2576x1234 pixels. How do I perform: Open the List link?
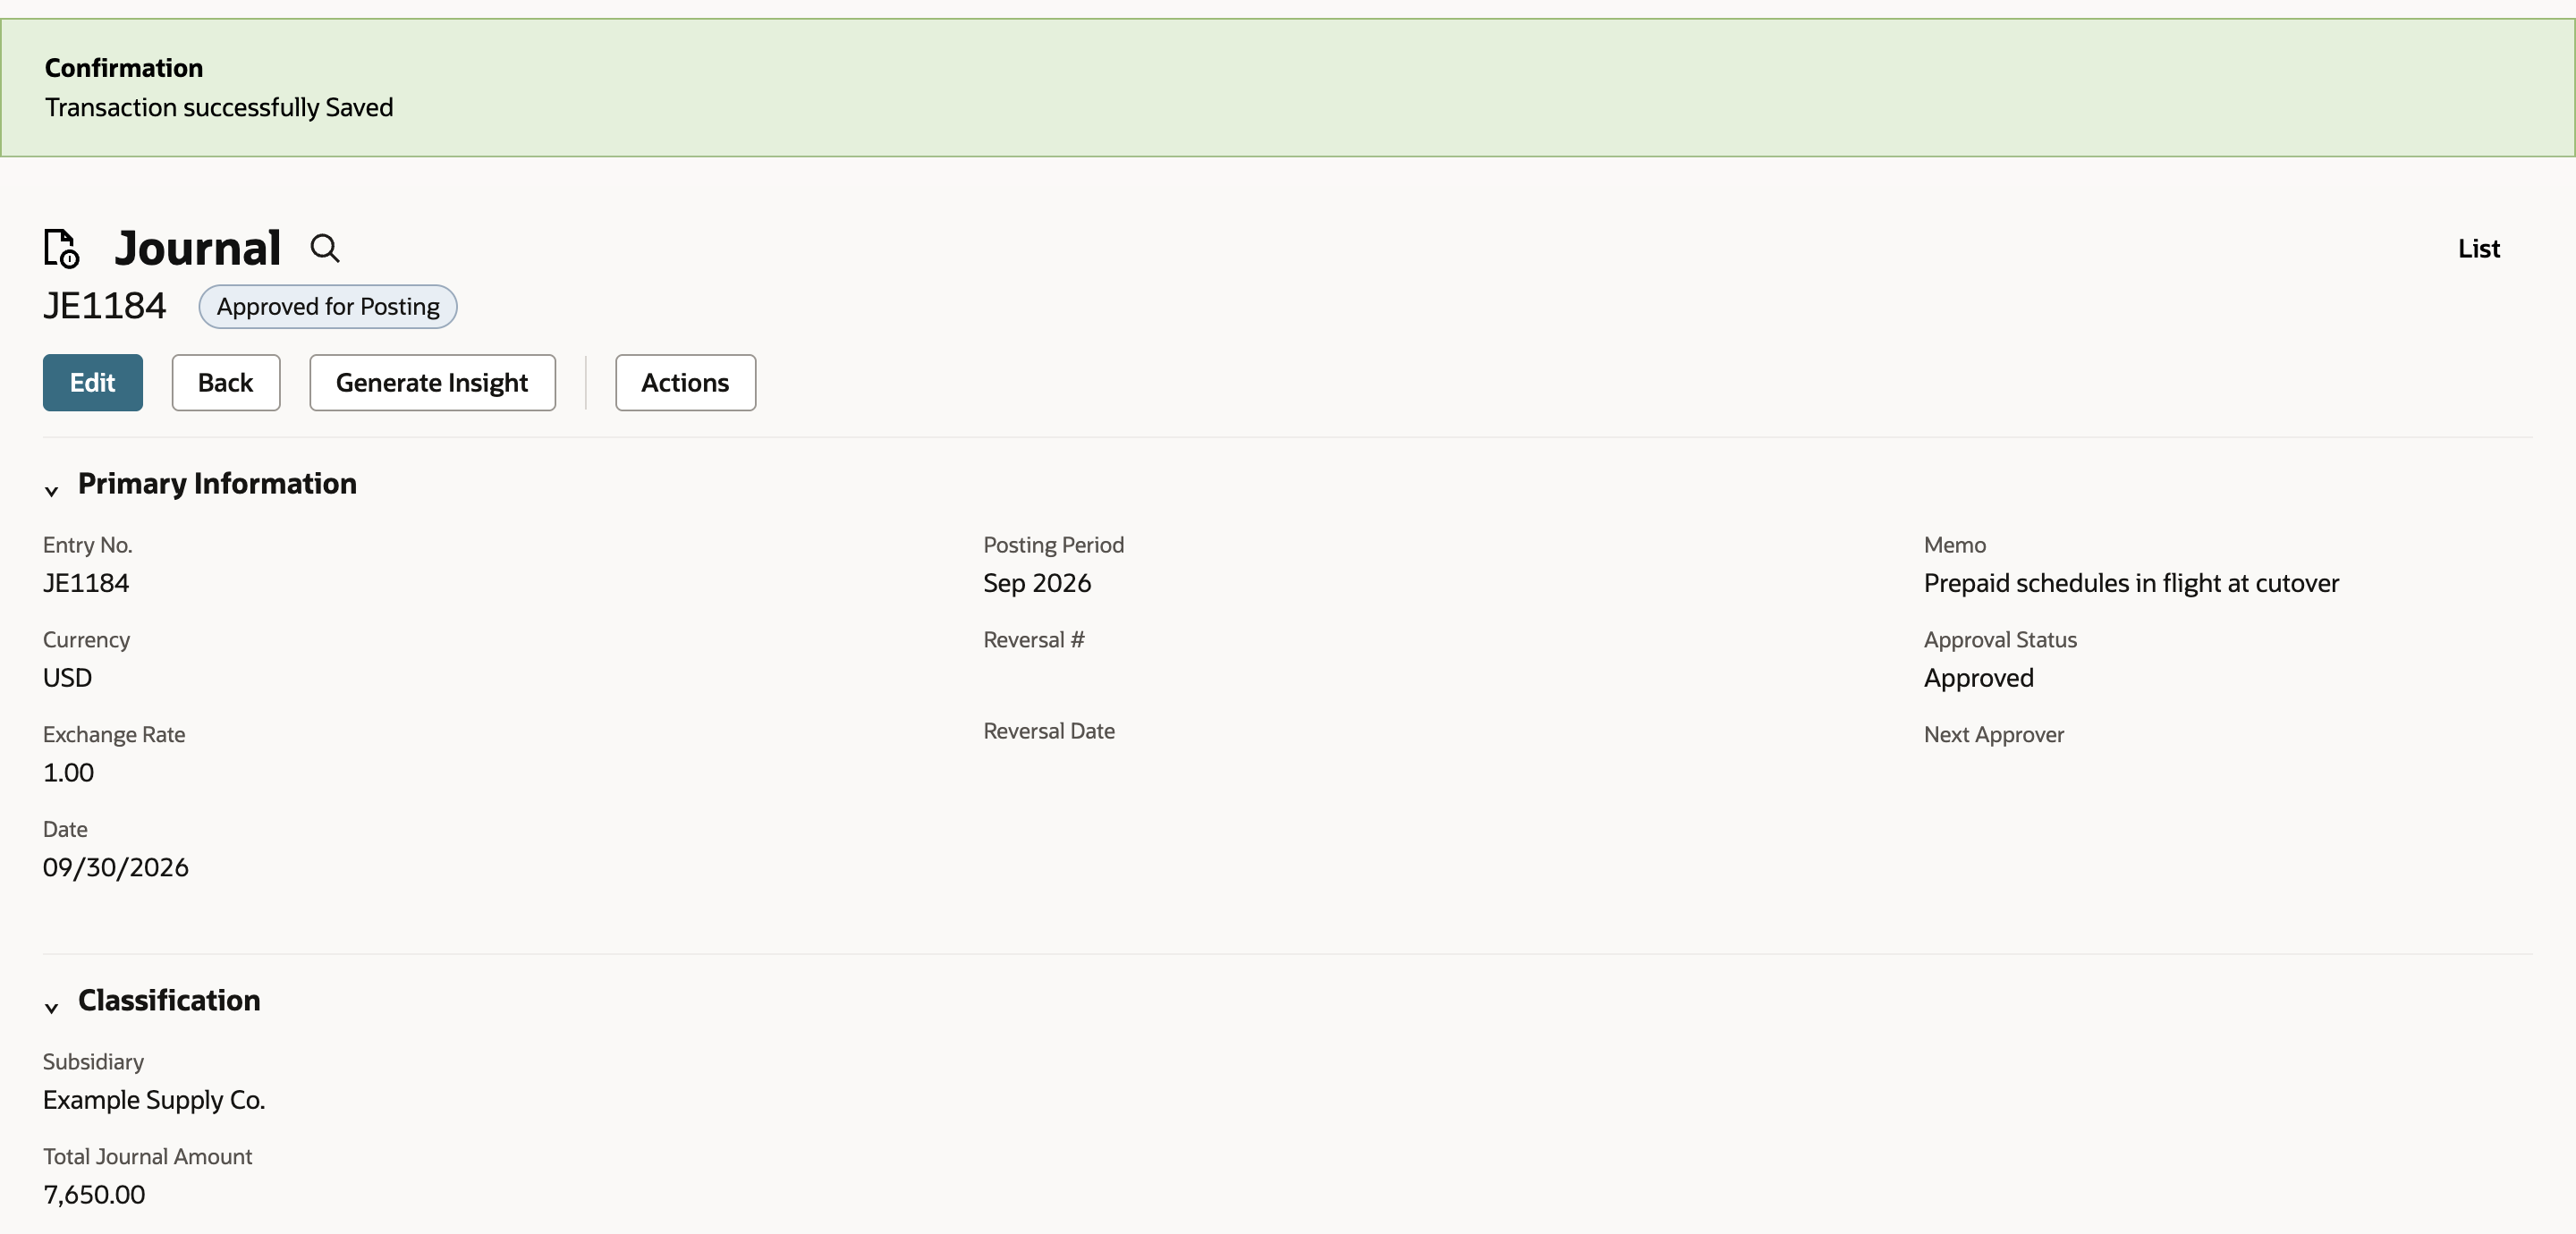click(2478, 248)
